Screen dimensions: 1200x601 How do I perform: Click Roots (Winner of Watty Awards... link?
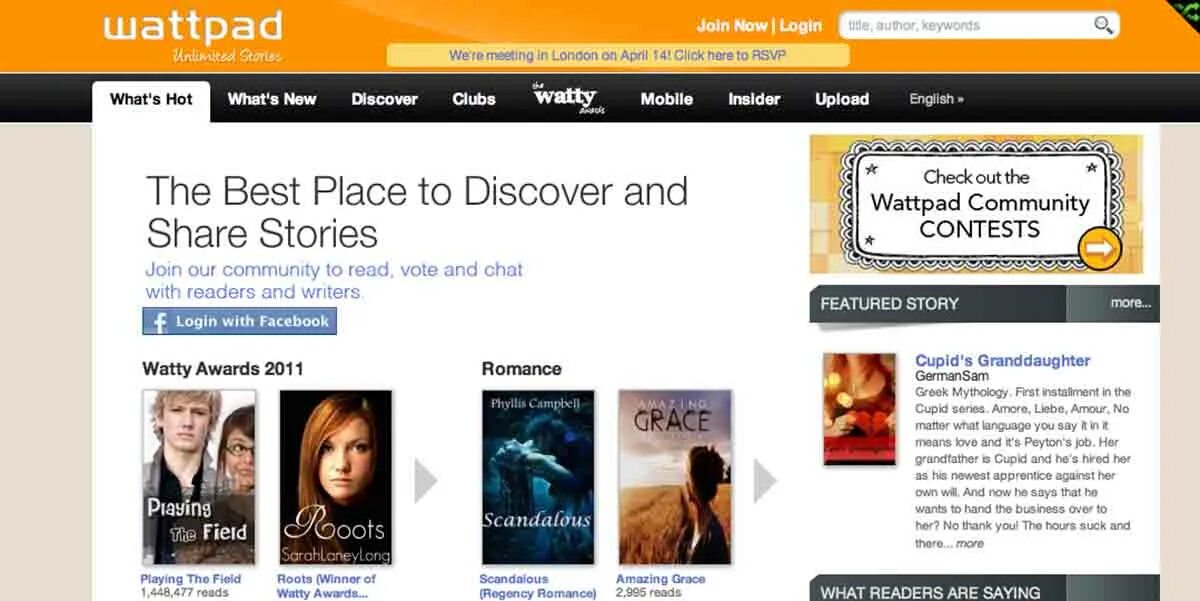pos(326,586)
